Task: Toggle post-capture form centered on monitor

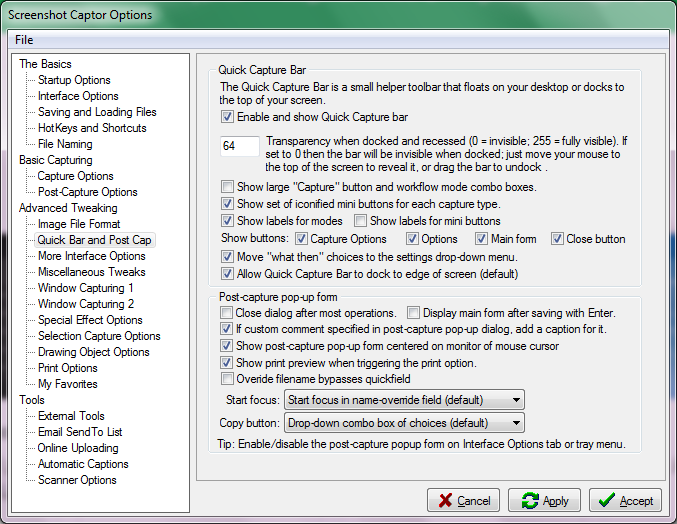Action: pyautogui.click(x=226, y=346)
